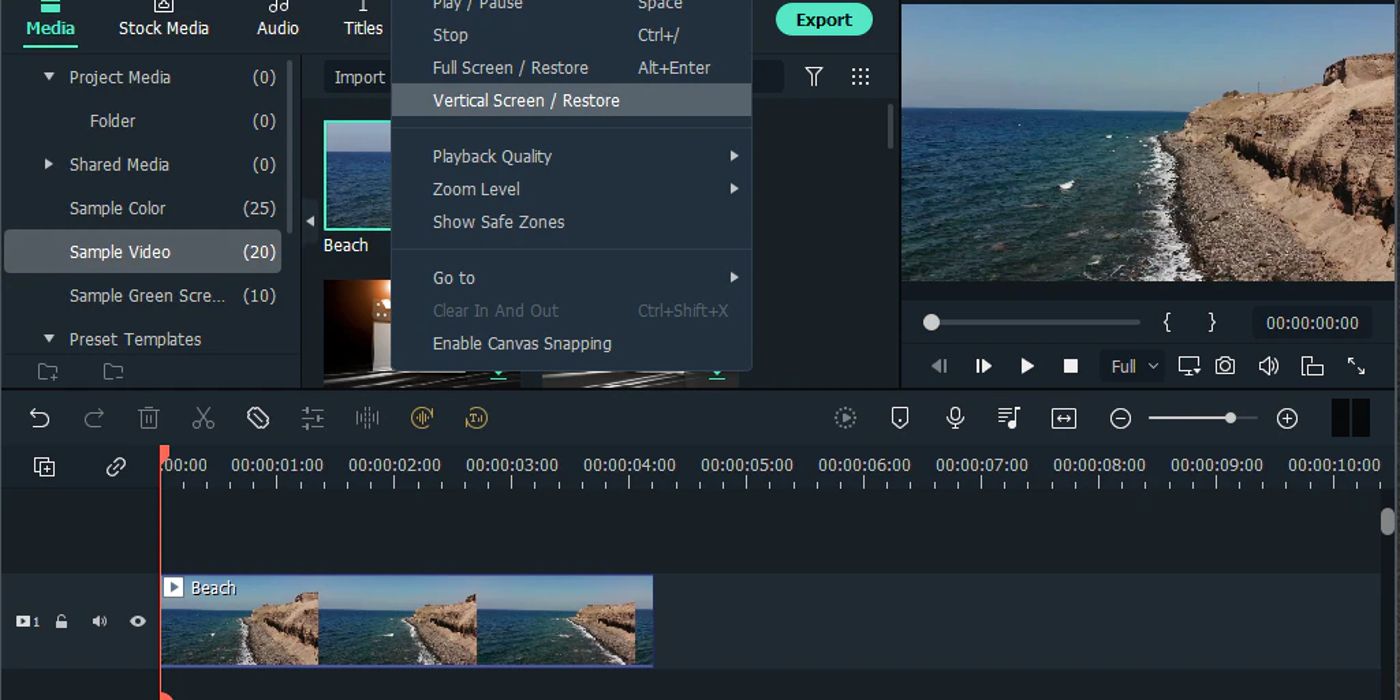Click the zoom-to-fit timeline icon

[x=1064, y=419]
